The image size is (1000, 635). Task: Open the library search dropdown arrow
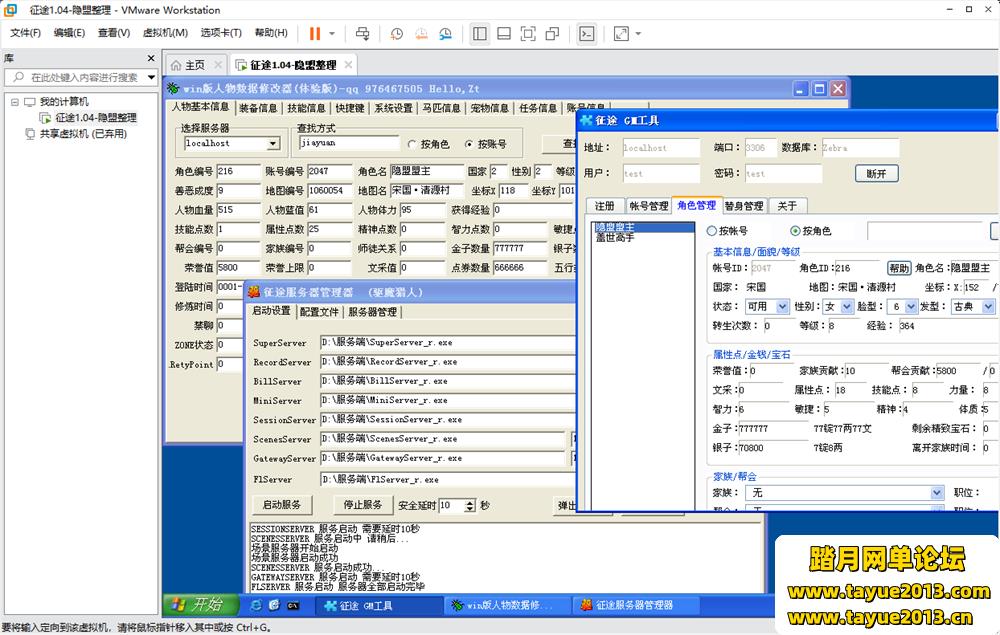pyautogui.click(x=151, y=77)
